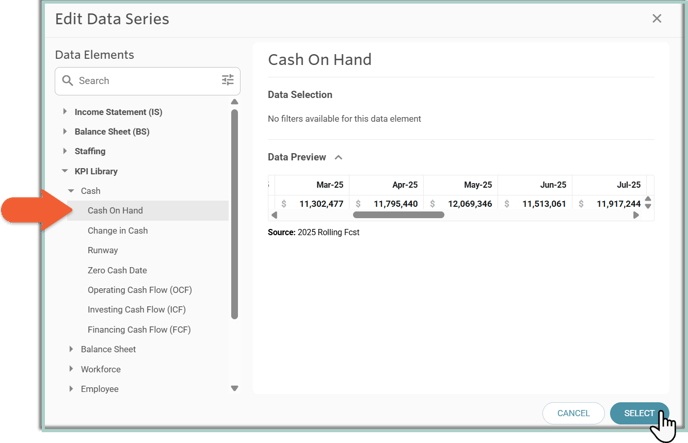Image resolution: width=688 pixels, height=443 pixels.
Task: Click the Staffing label
Action: click(90, 151)
